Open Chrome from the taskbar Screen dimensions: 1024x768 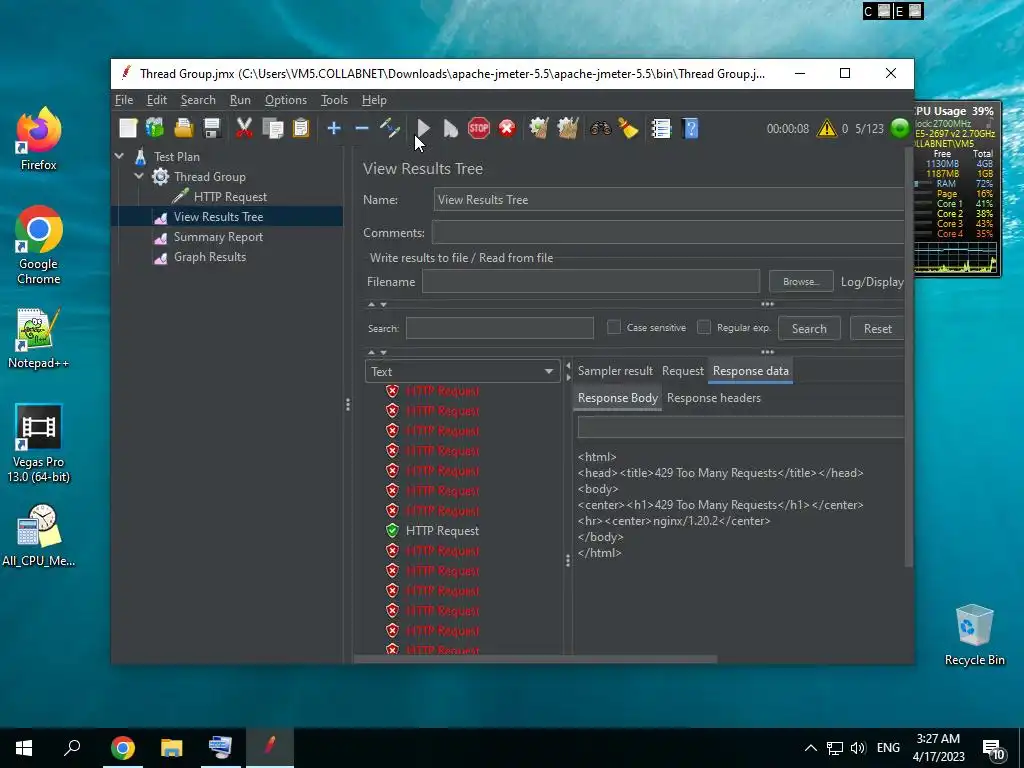pyautogui.click(x=123, y=748)
